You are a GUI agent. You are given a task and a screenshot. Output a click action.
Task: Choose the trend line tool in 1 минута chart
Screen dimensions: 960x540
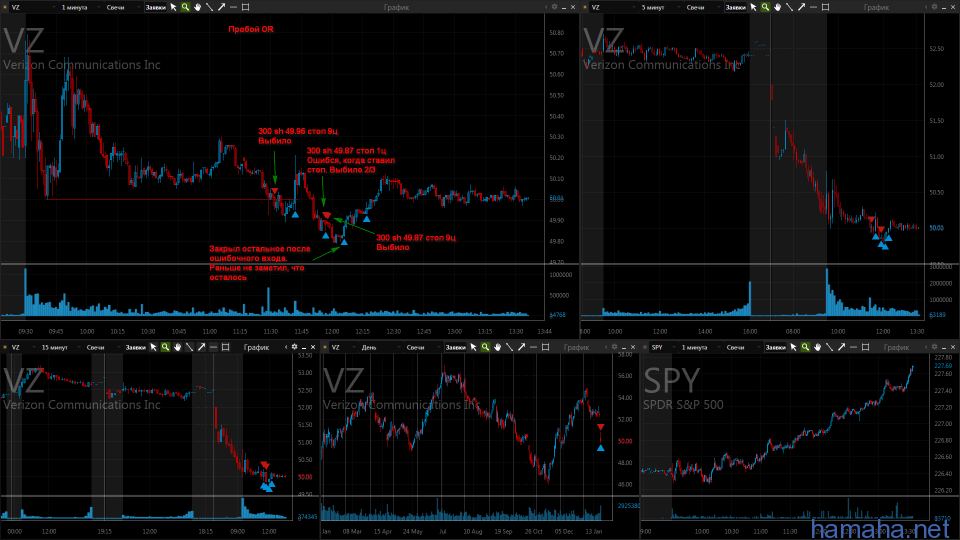209,7
